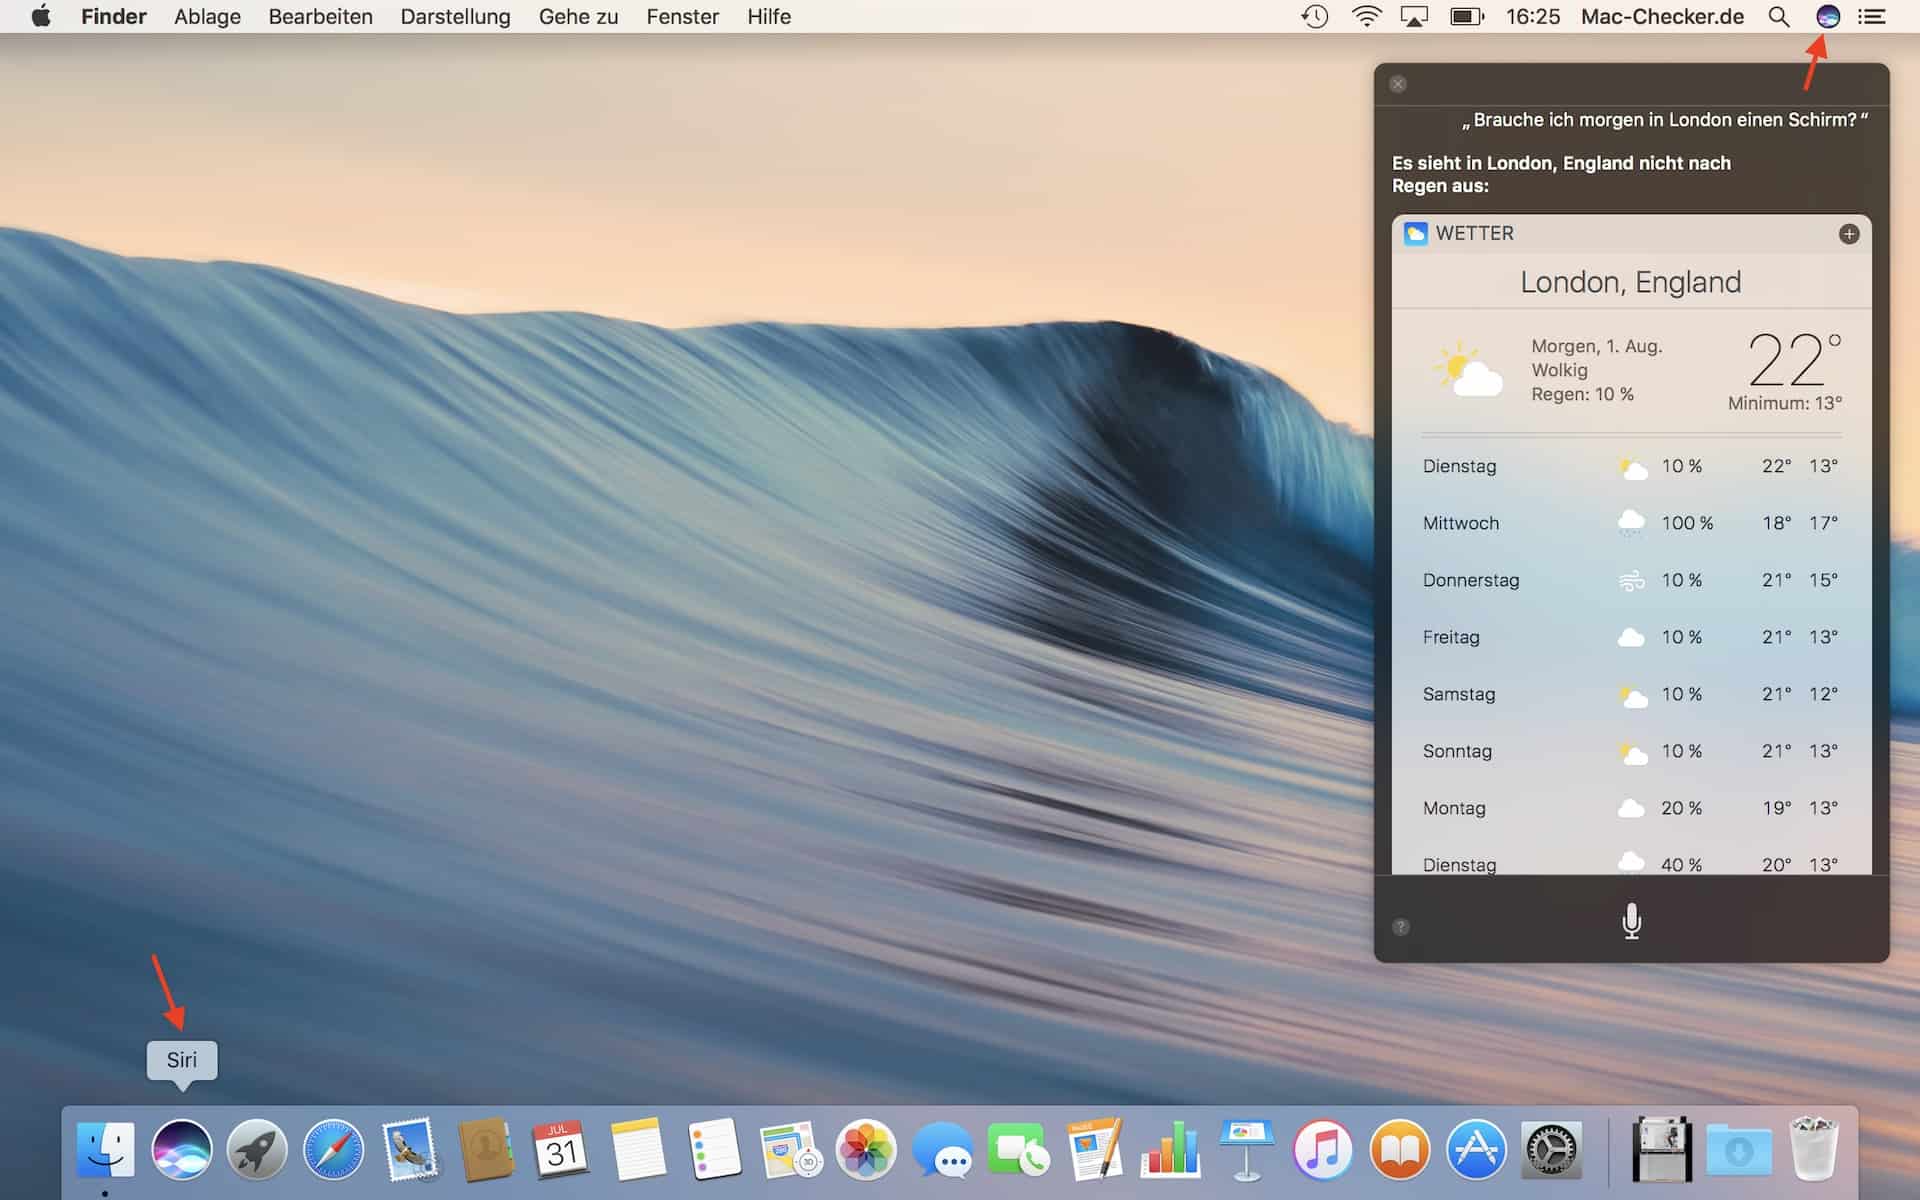Viewport: 1920px width, 1200px height.
Task: Open Pages document icon in Dock
Action: [x=1094, y=1149]
